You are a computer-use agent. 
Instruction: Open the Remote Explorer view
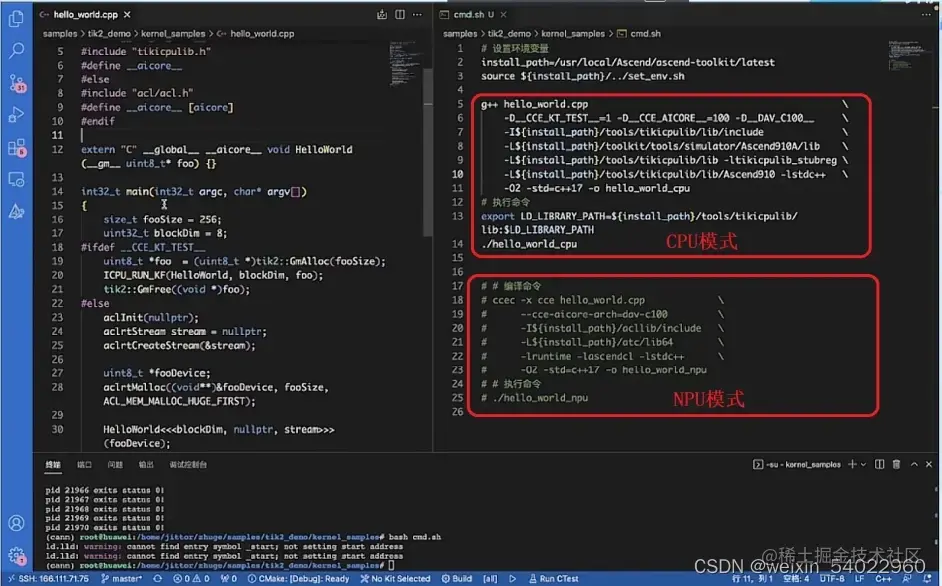pyautogui.click(x=16, y=179)
